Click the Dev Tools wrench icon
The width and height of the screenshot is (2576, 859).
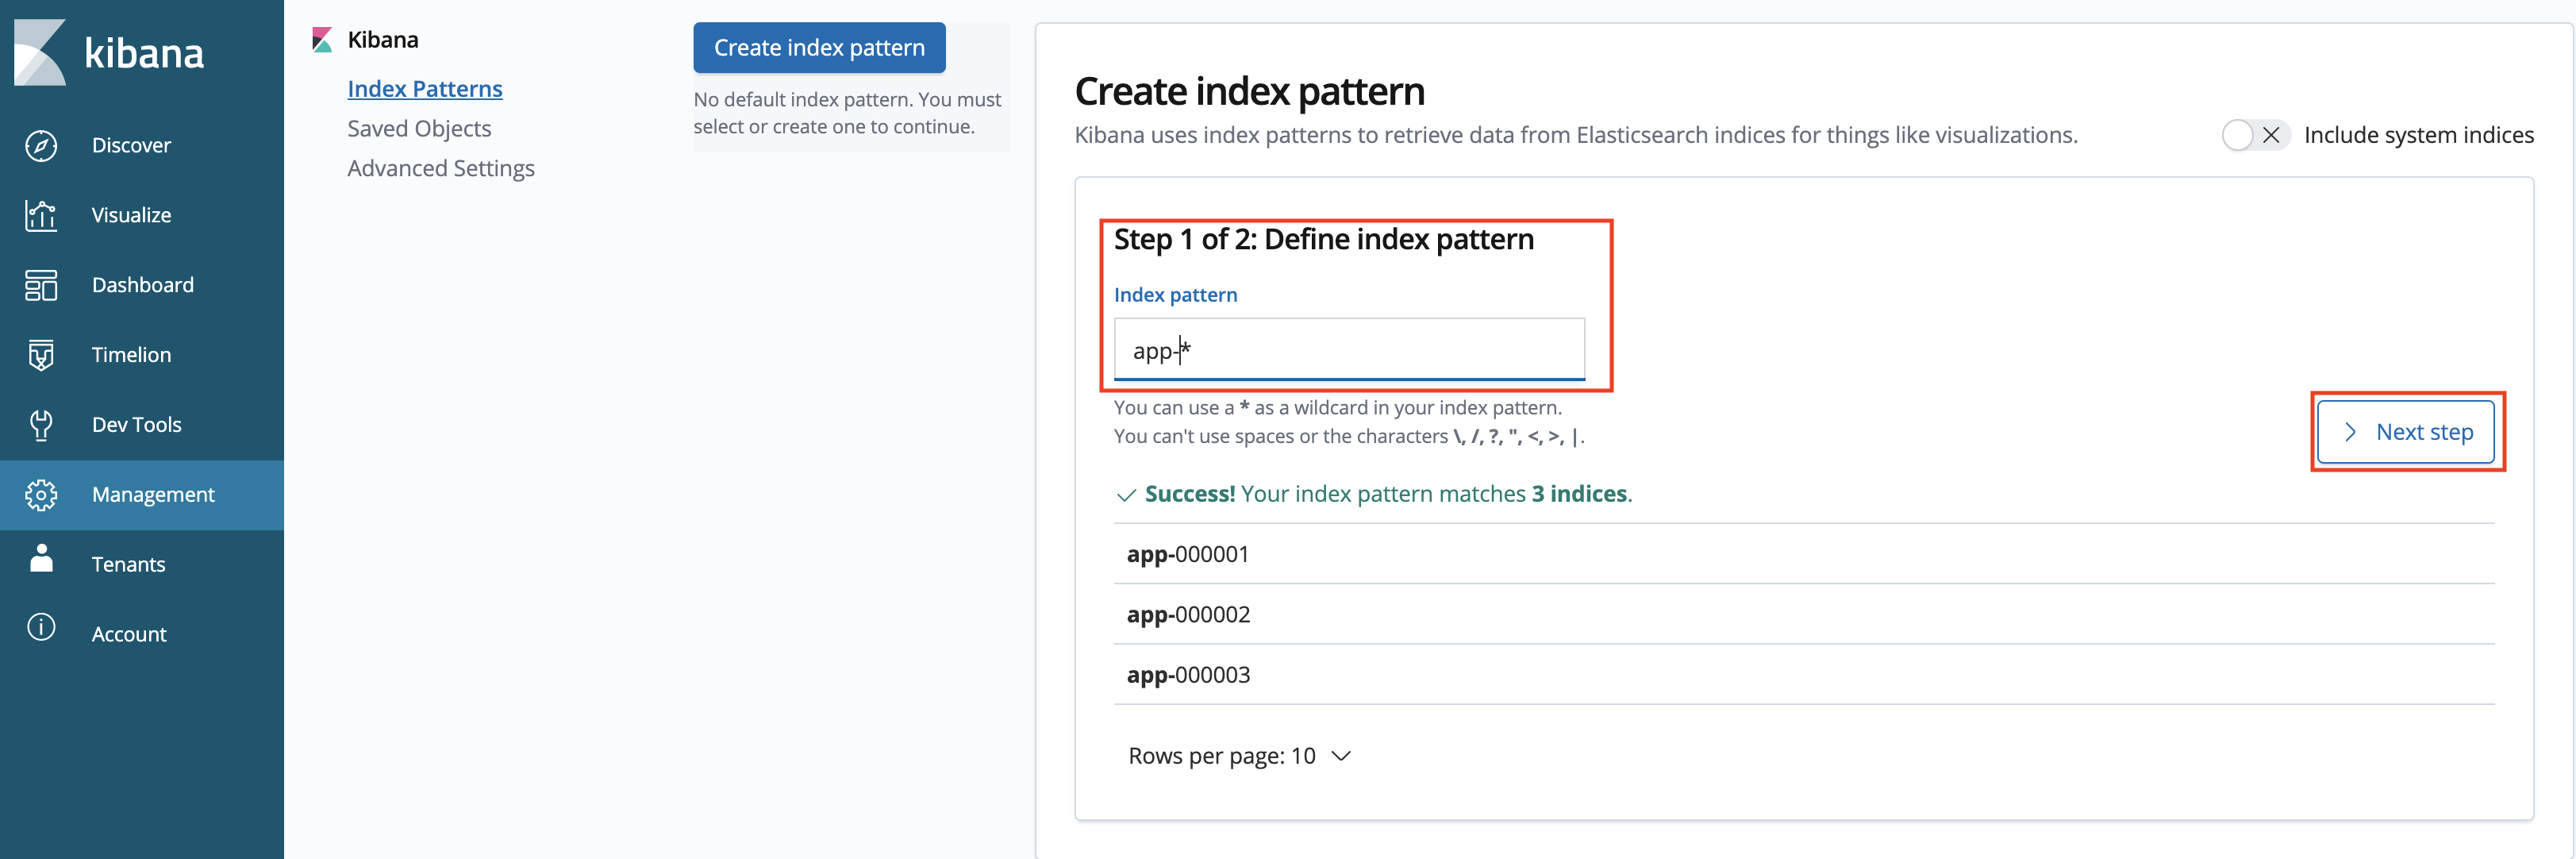41,425
